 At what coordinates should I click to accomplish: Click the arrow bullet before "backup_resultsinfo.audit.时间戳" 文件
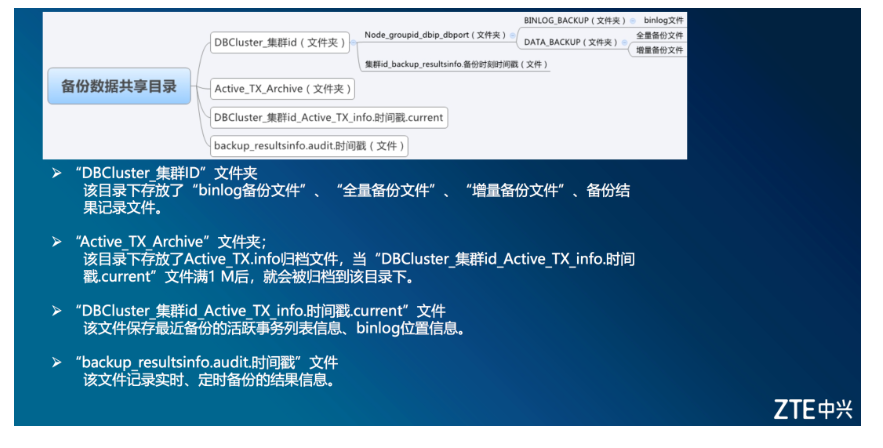tap(57, 362)
